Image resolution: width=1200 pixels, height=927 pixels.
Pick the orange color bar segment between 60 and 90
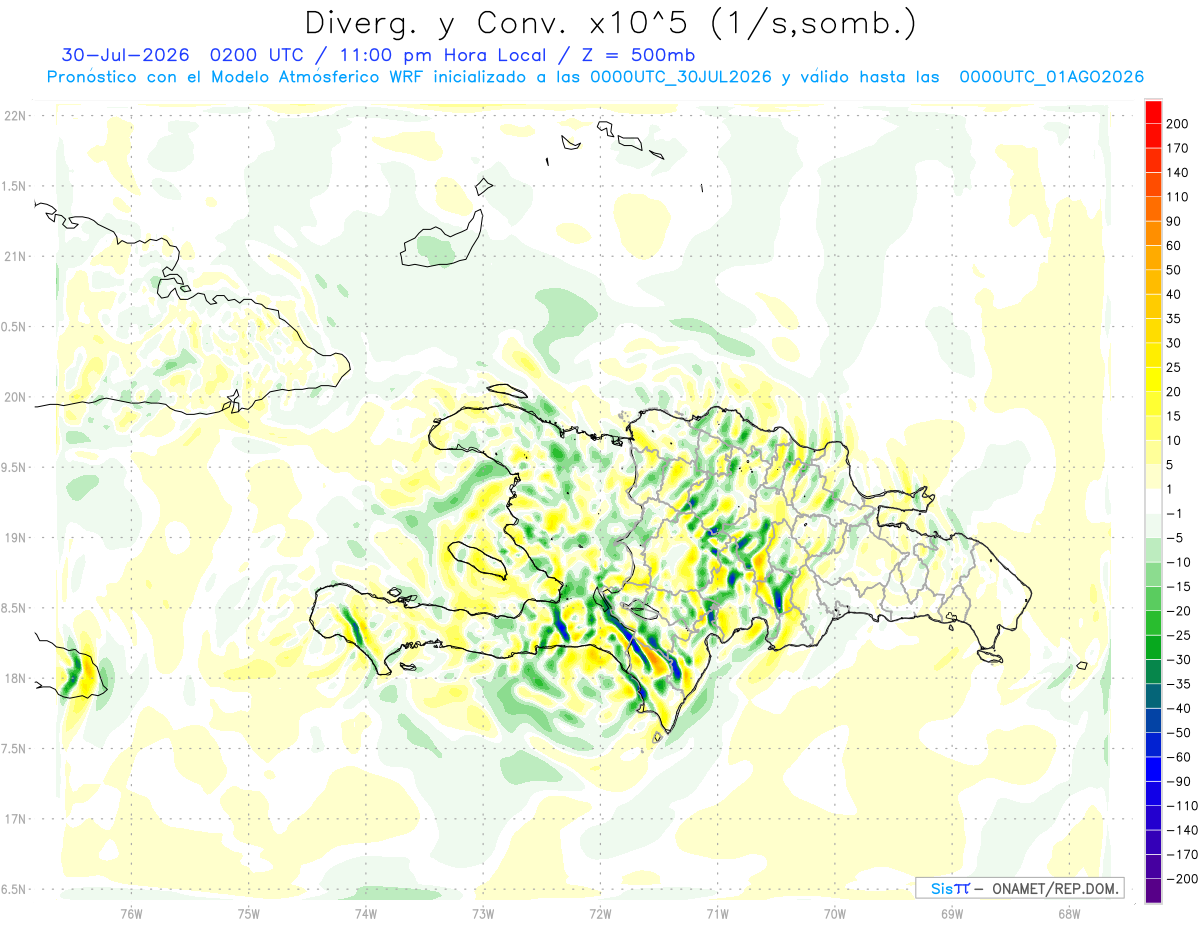pos(1153,233)
